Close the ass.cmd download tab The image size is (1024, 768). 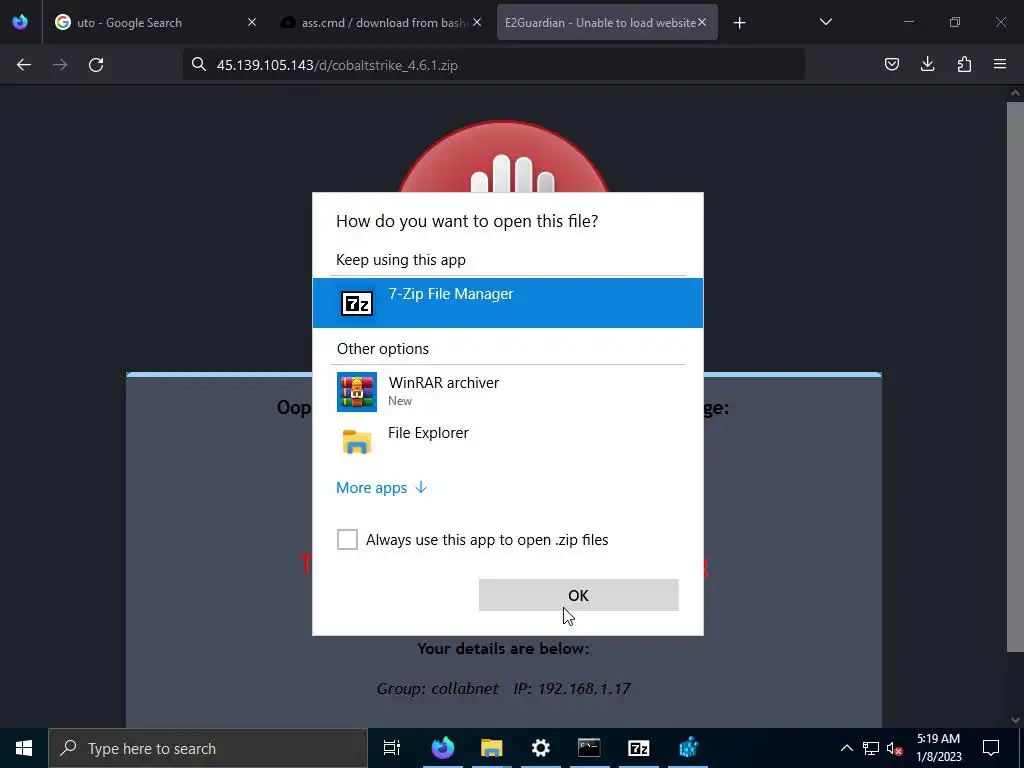pyautogui.click(x=477, y=23)
